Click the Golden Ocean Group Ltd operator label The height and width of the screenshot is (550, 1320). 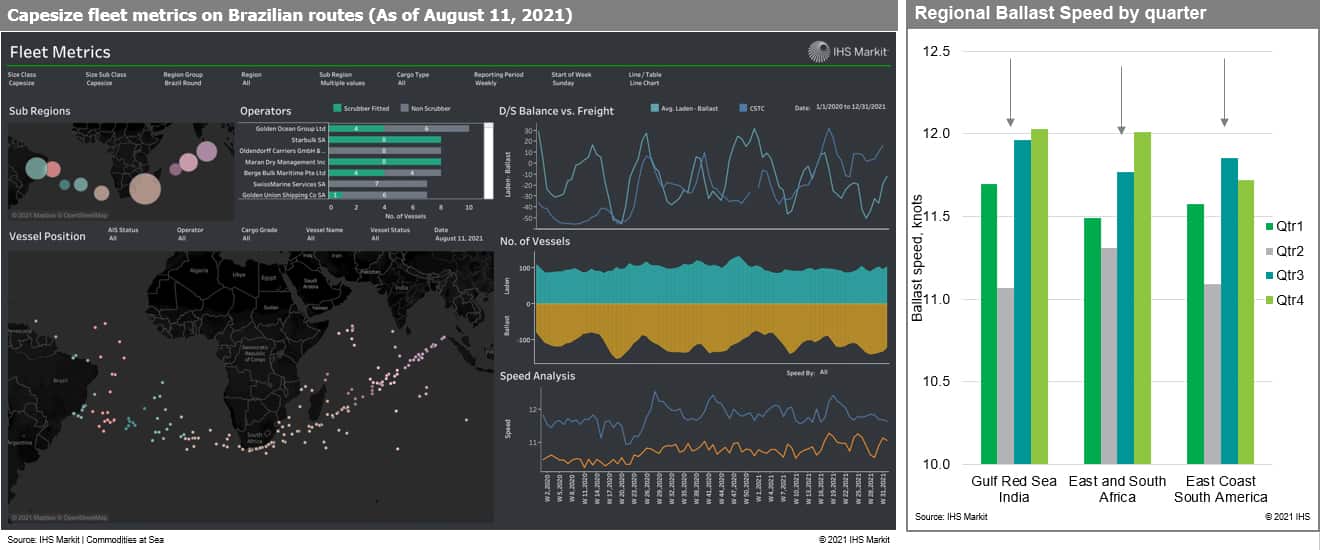(290, 129)
